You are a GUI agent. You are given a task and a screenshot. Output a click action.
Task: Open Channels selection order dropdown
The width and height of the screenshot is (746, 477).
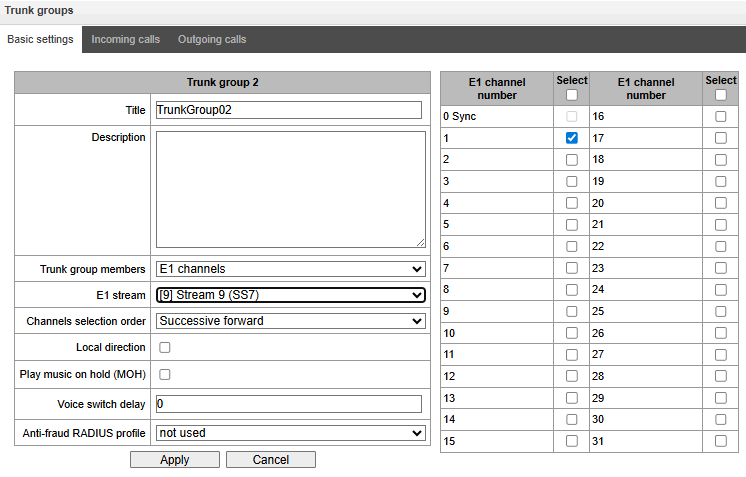point(290,321)
